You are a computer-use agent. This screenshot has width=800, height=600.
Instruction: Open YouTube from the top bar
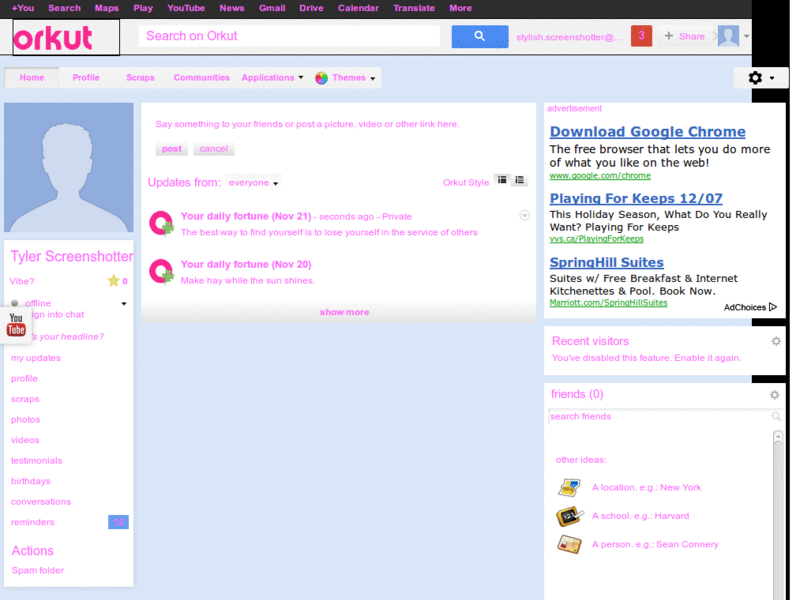pyautogui.click(x=186, y=8)
